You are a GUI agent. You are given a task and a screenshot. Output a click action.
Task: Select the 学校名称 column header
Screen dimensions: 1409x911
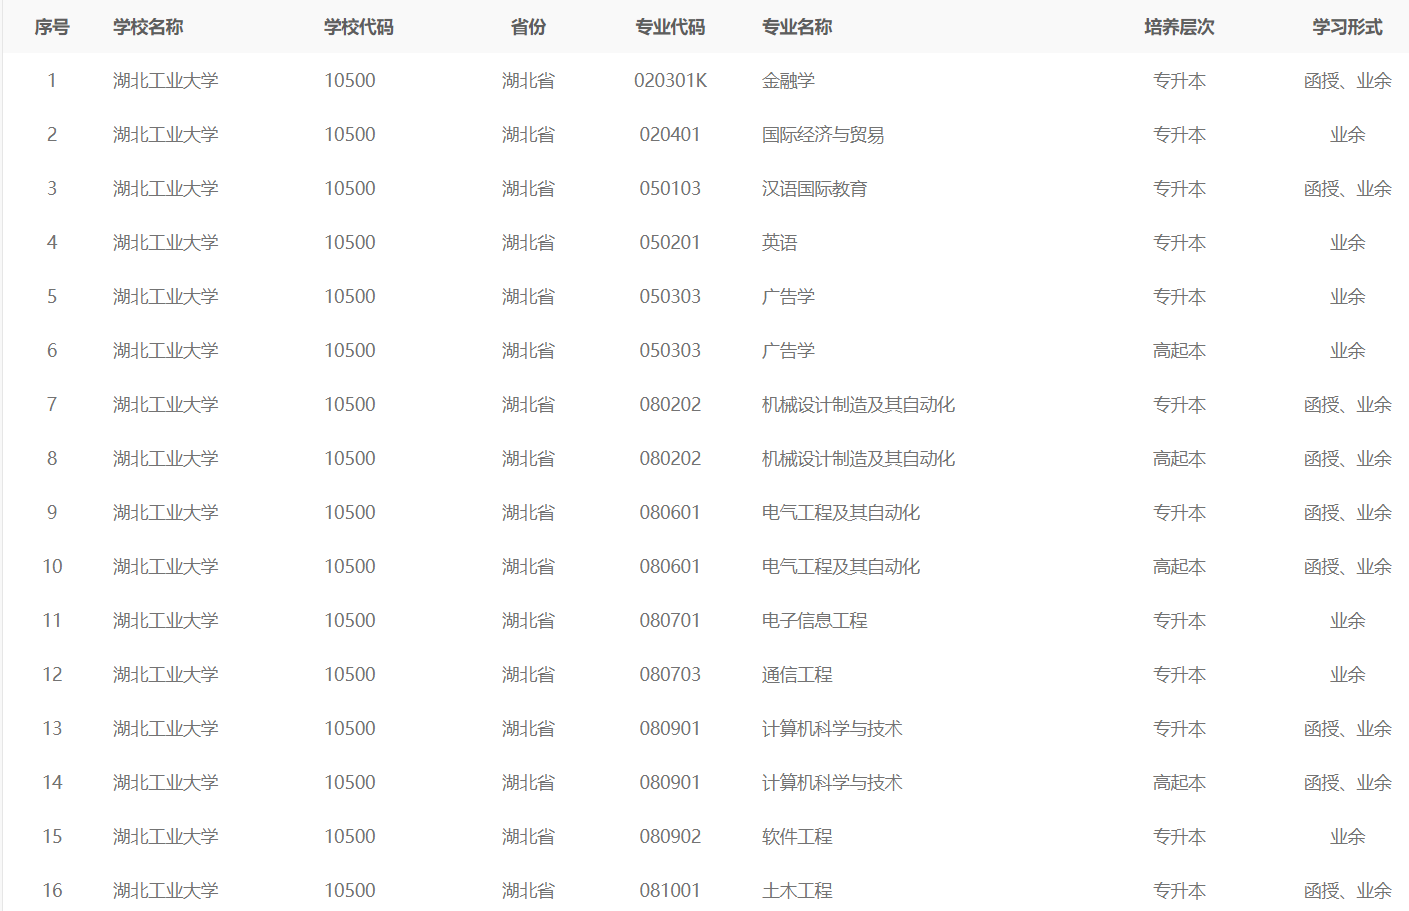pyautogui.click(x=148, y=27)
